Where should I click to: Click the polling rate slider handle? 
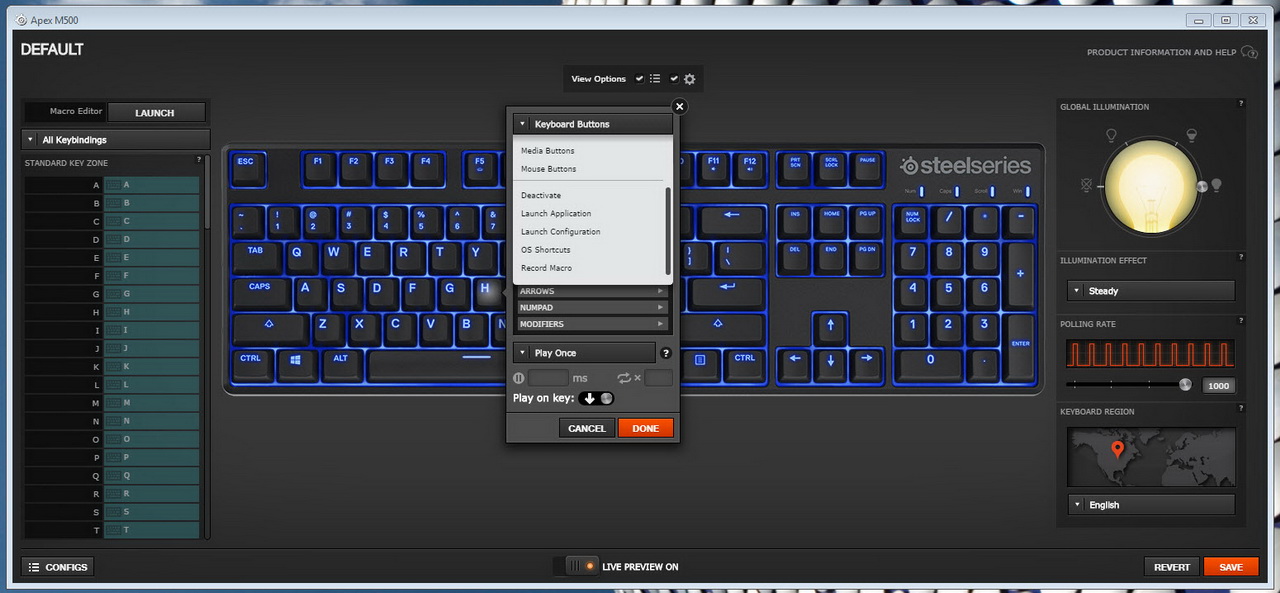[x=1186, y=384]
